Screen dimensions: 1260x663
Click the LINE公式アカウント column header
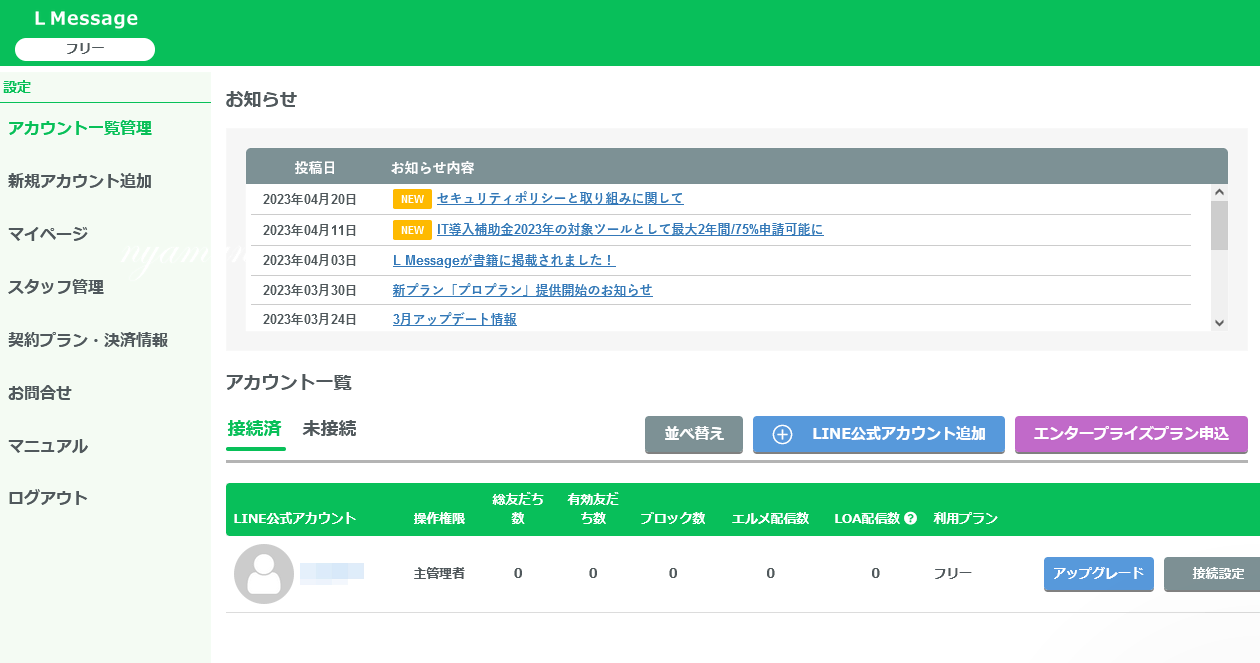(x=295, y=519)
